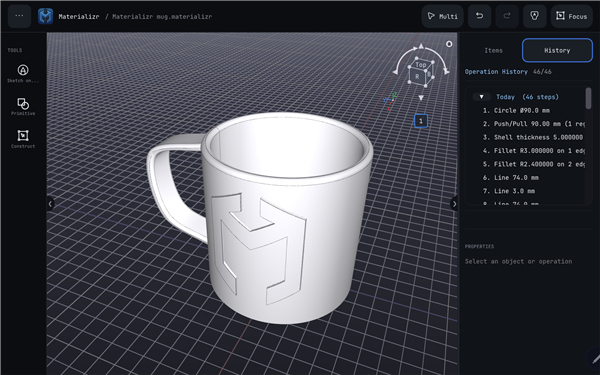Click the history list scrollbar

(588, 98)
